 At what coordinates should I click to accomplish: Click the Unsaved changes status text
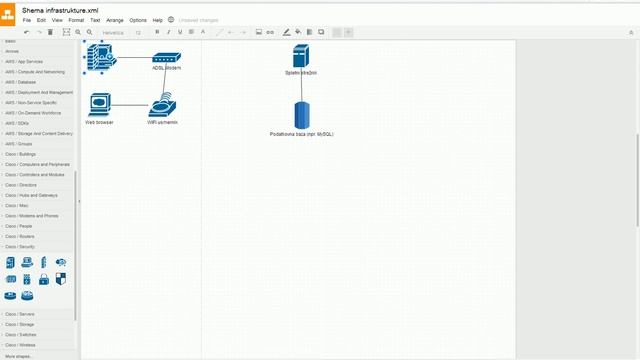pyautogui.click(x=198, y=20)
